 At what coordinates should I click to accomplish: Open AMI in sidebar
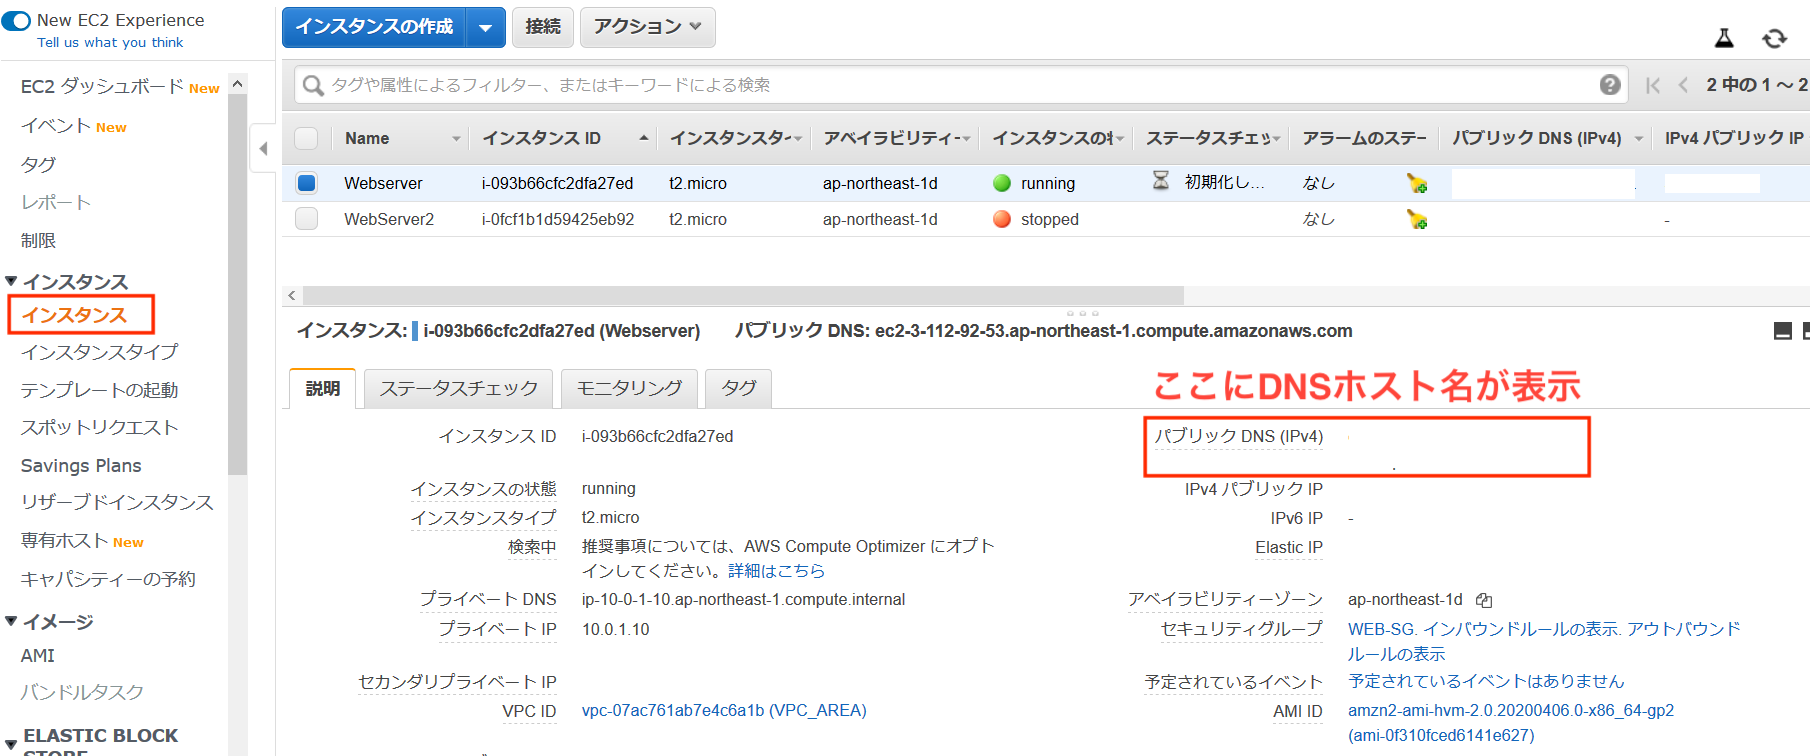[38, 656]
